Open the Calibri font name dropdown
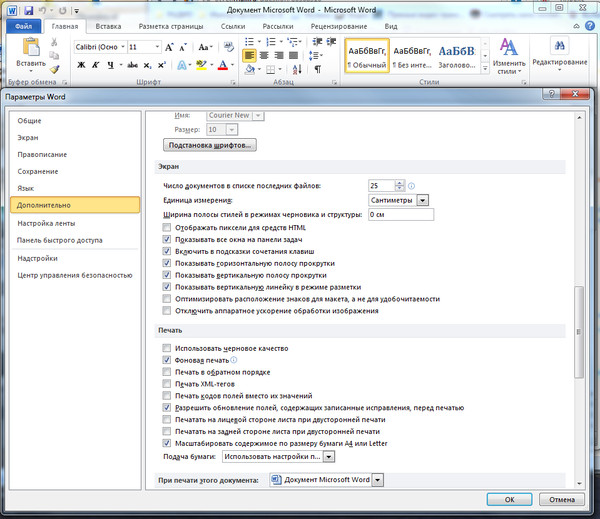600x519 pixels. tap(123, 47)
